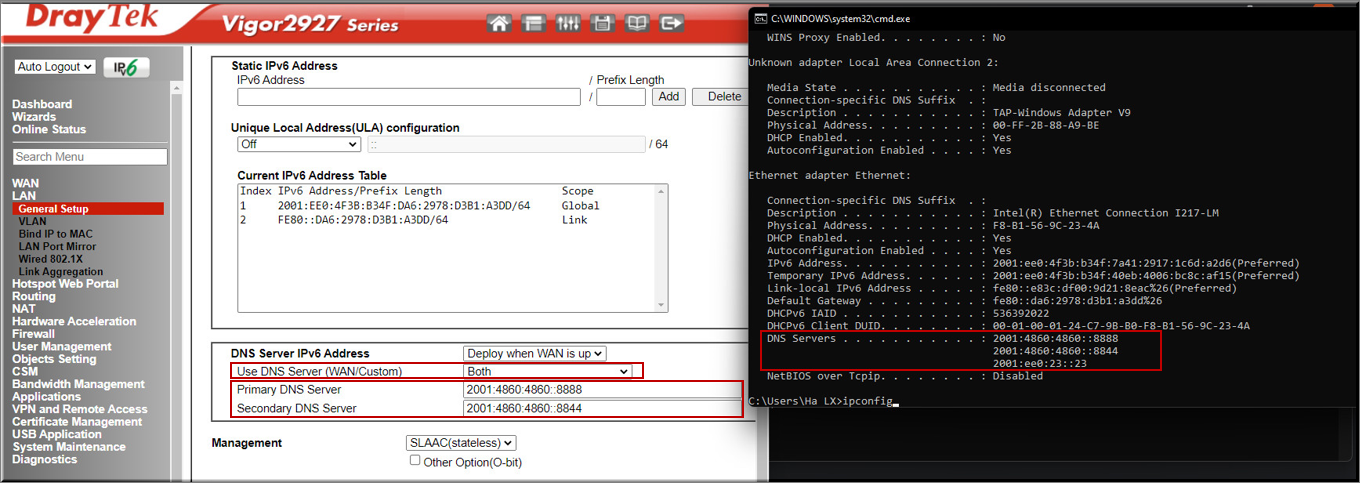Open the book manual icon

pyautogui.click(x=637, y=23)
